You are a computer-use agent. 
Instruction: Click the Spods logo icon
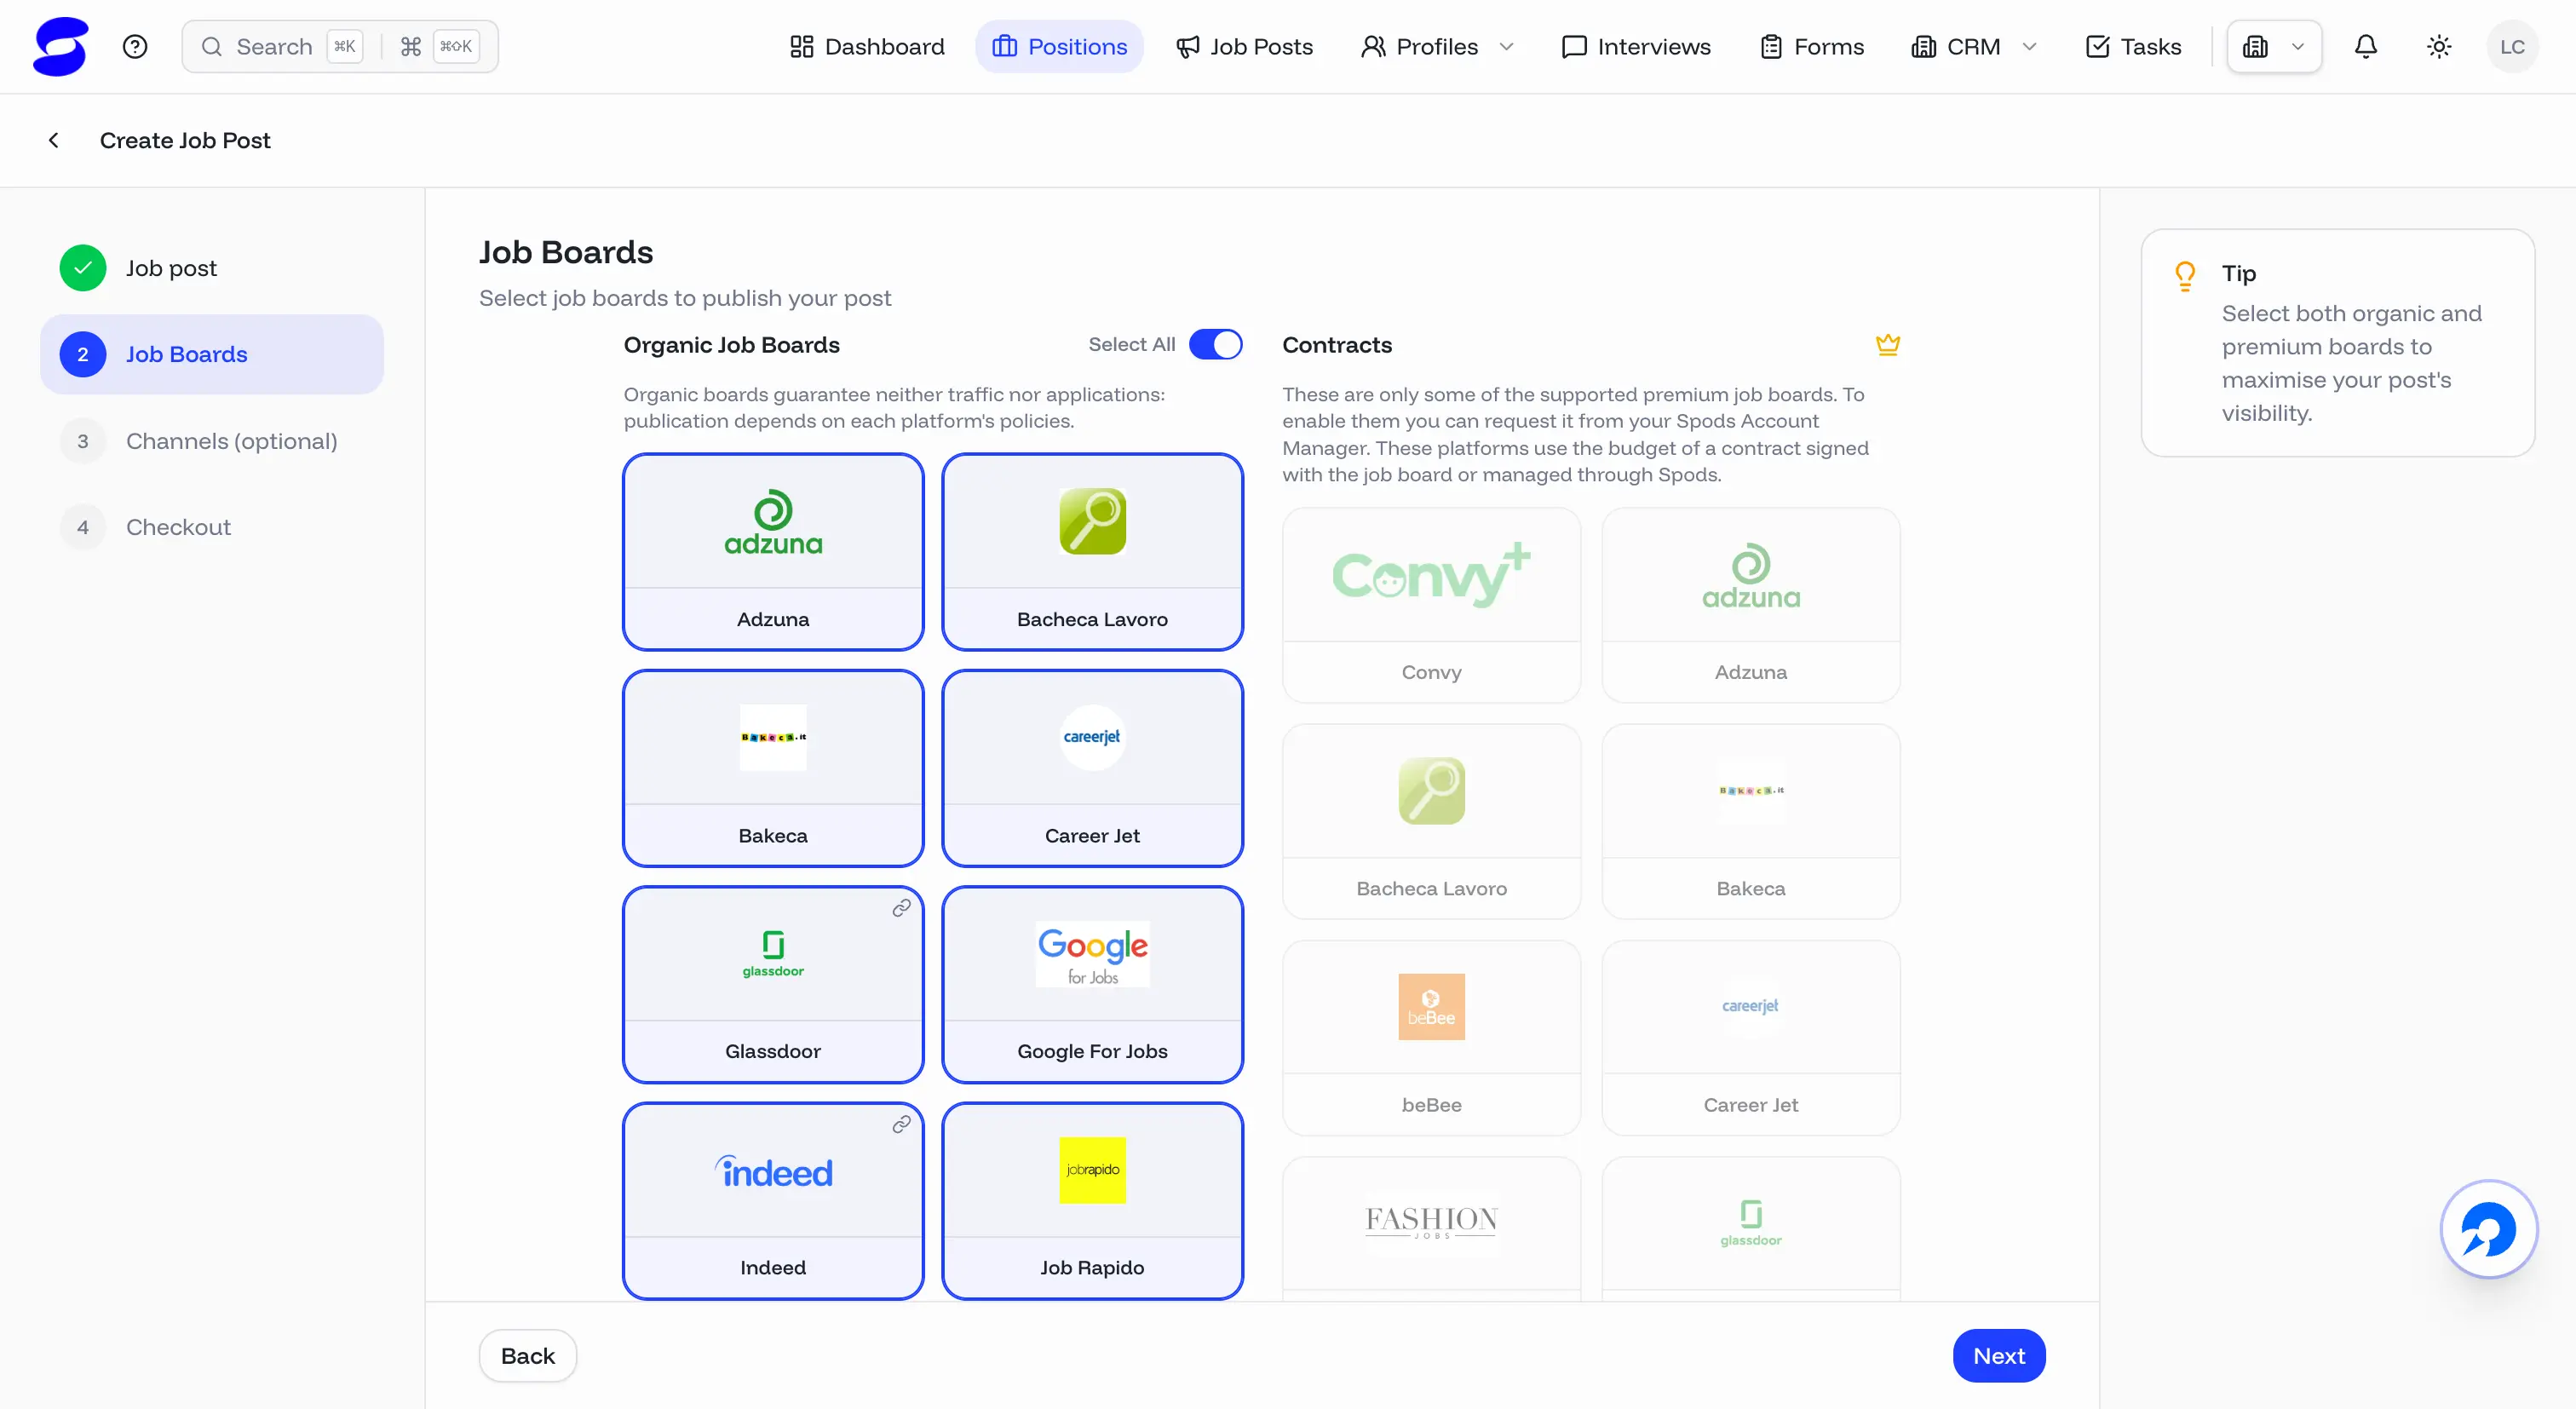click(x=60, y=46)
